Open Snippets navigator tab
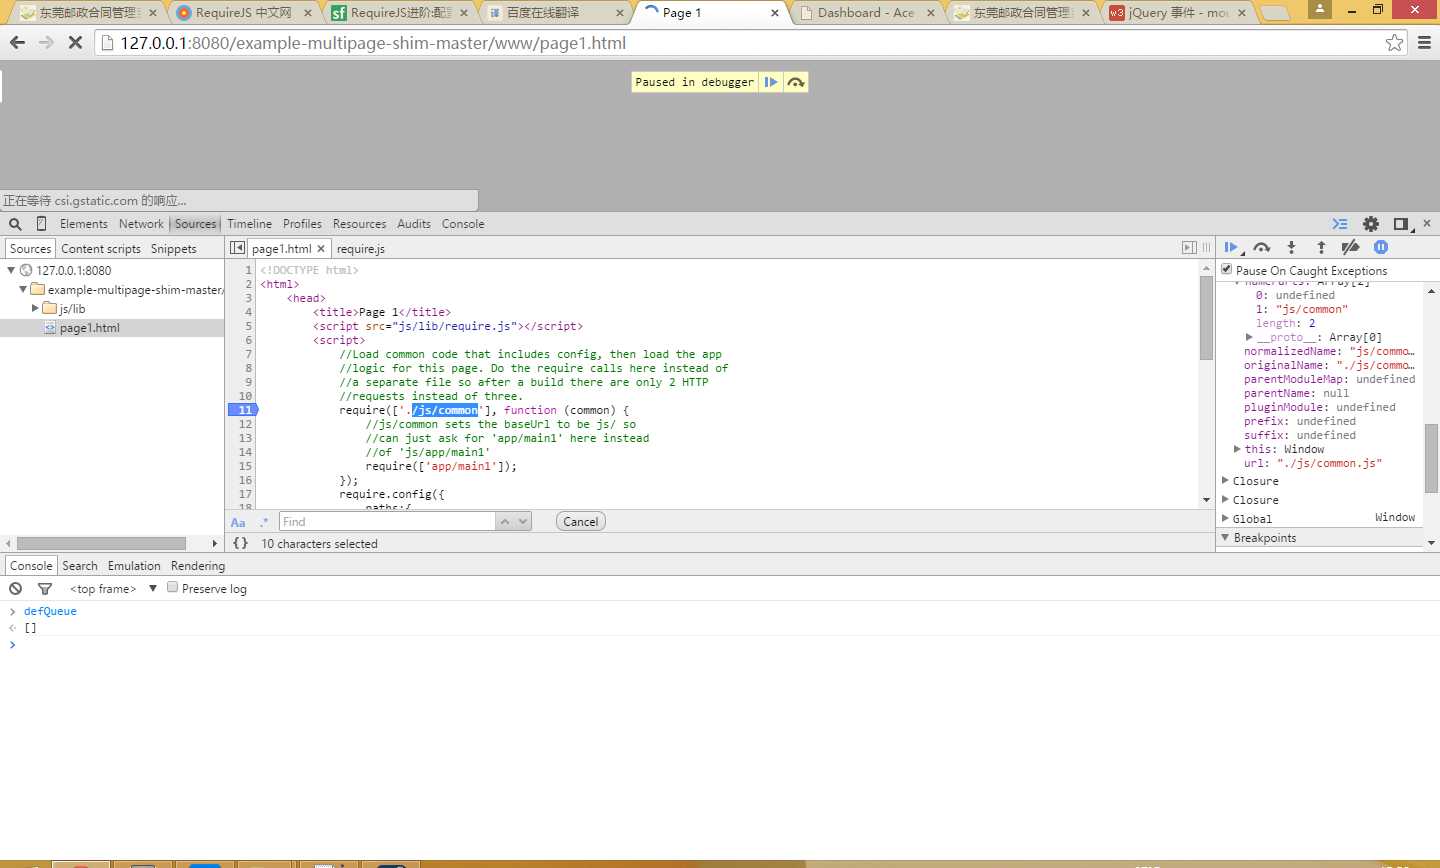 tap(173, 249)
